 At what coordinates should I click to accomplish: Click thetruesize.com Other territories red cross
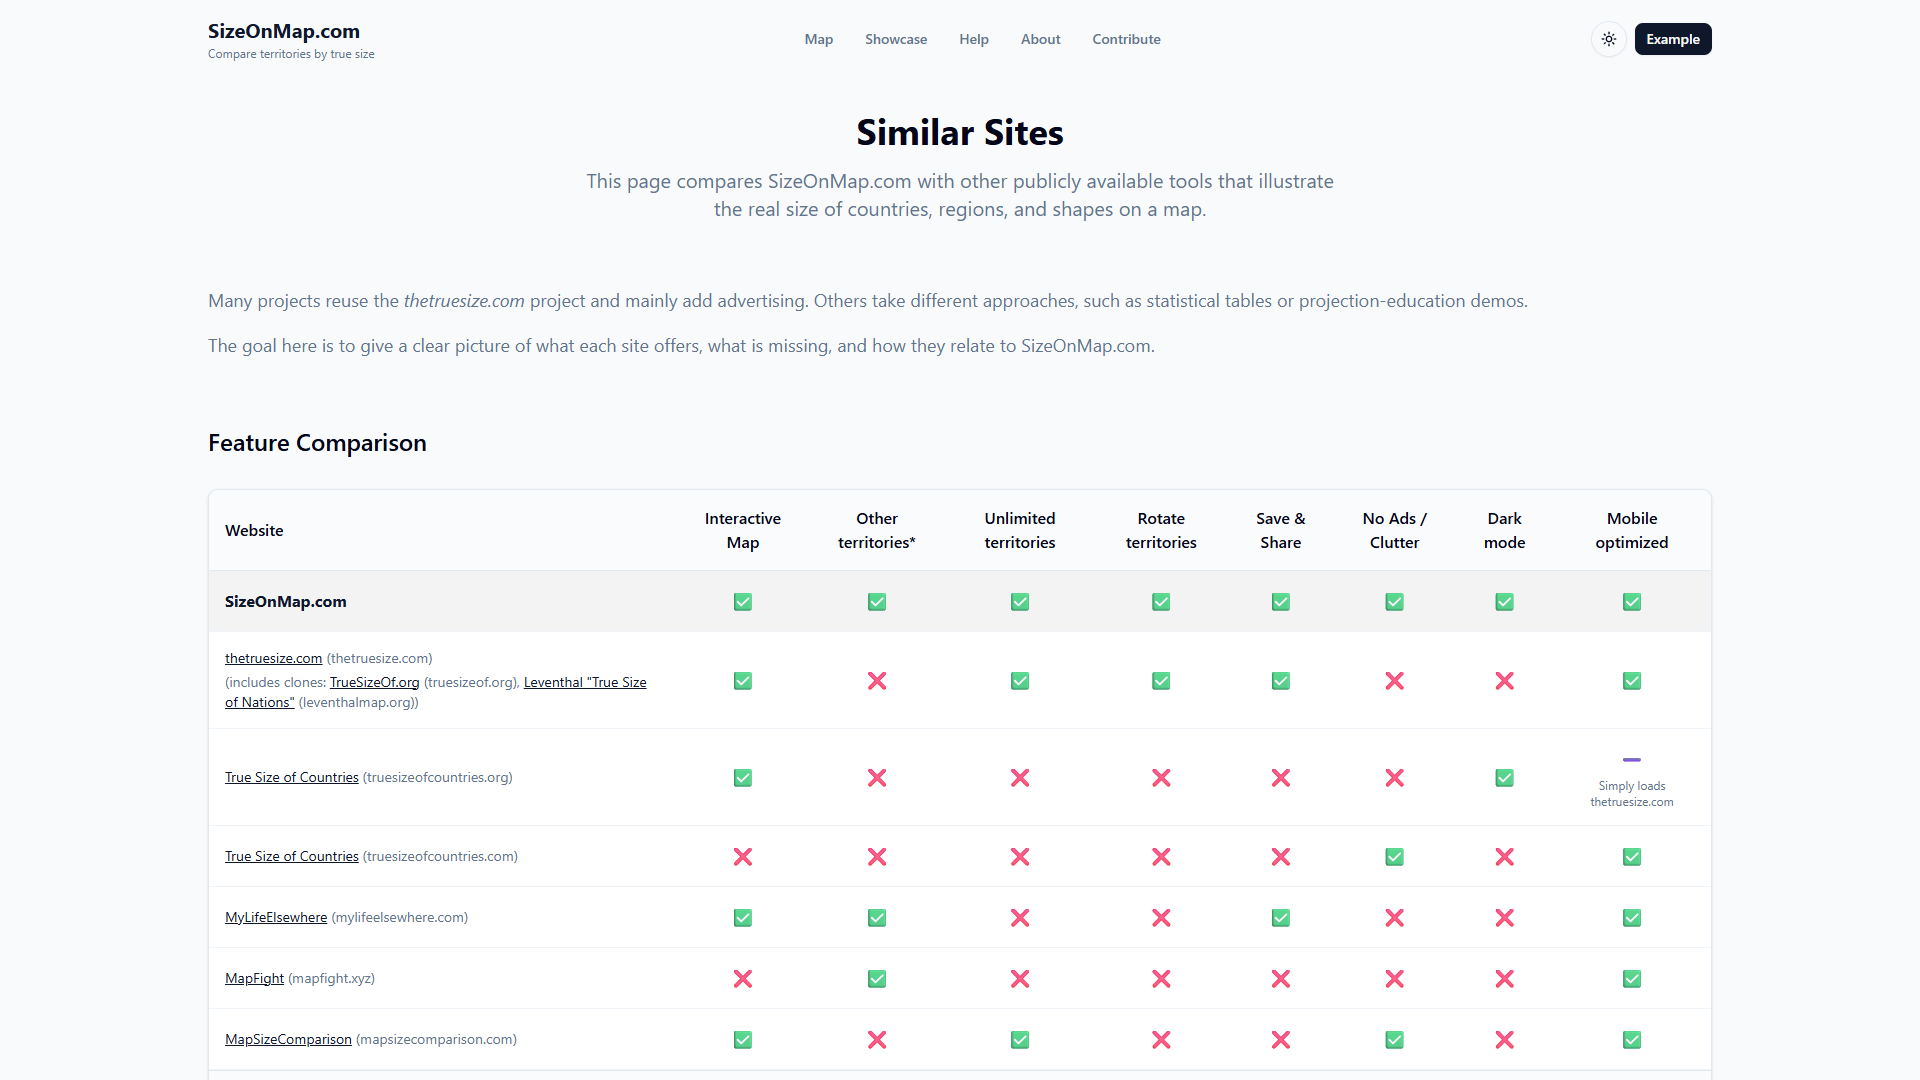point(876,681)
